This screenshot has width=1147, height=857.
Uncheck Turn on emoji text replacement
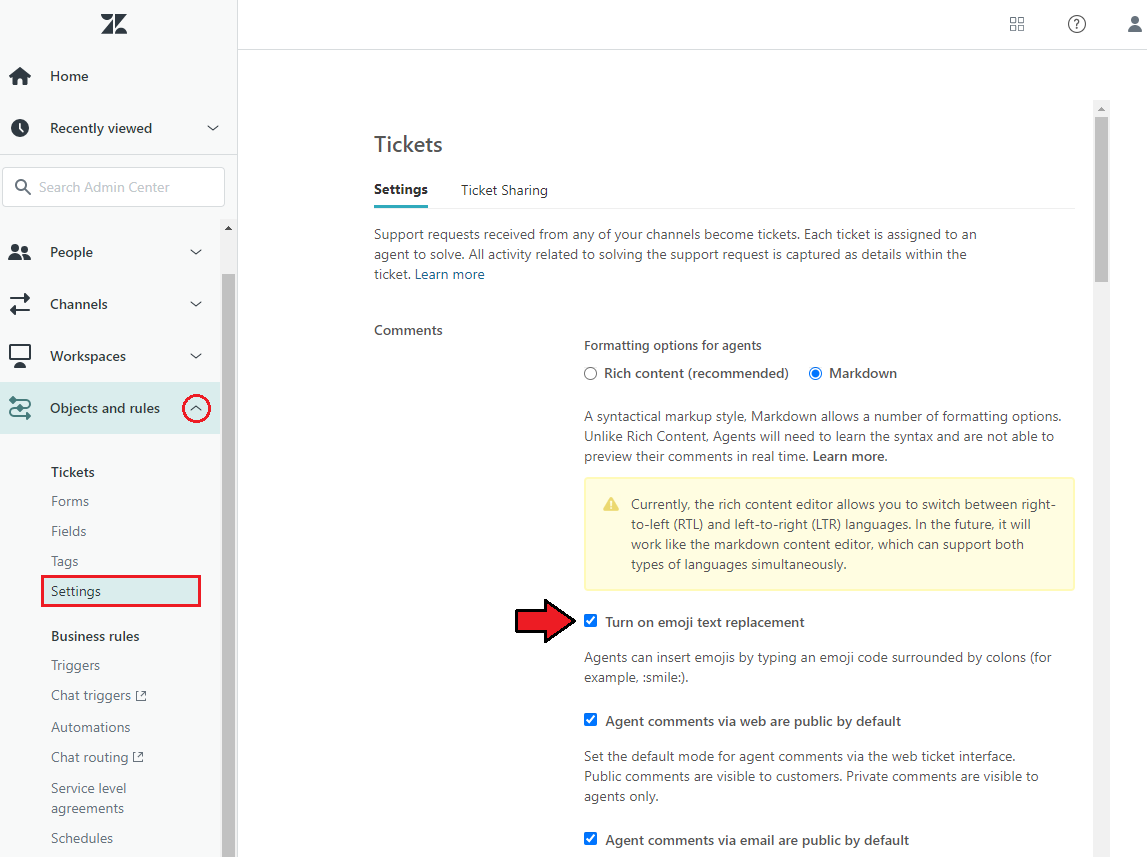[590, 622]
